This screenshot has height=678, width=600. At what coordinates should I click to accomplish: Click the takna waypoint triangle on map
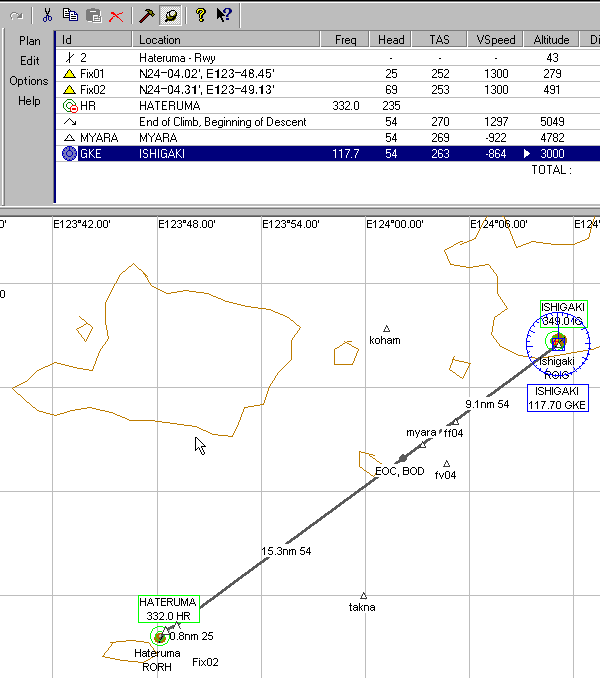[x=363, y=596]
